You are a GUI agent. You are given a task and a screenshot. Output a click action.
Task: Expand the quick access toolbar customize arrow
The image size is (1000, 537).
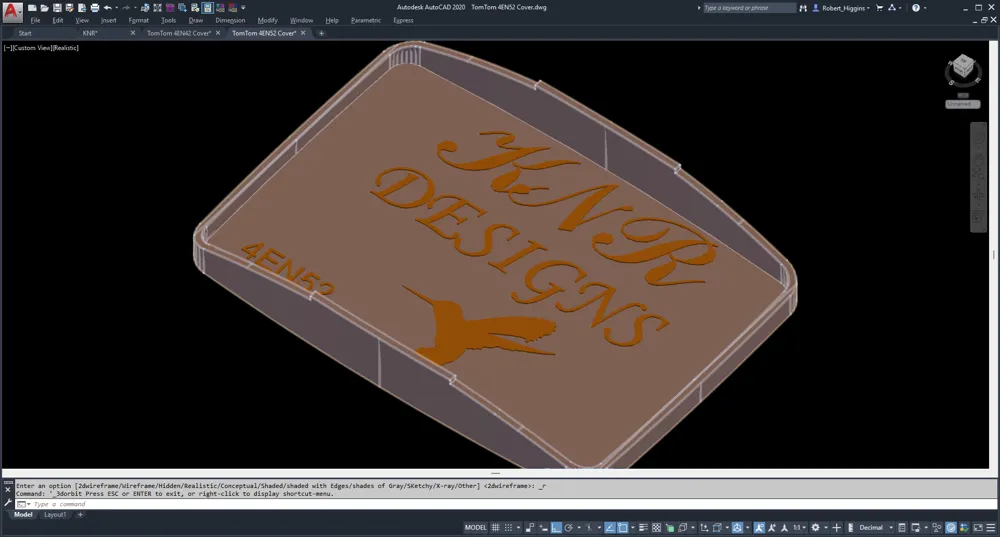tap(243, 8)
